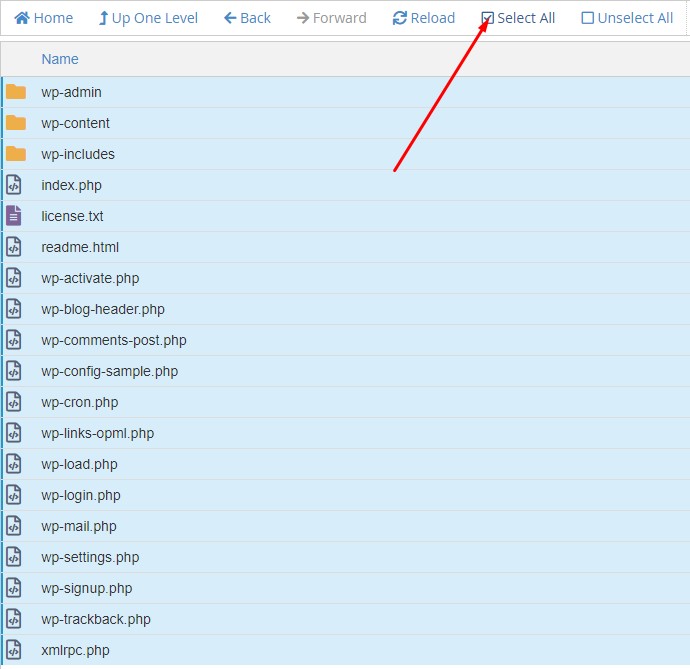
Task: Select the wp-content folder name
Action: (x=75, y=123)
